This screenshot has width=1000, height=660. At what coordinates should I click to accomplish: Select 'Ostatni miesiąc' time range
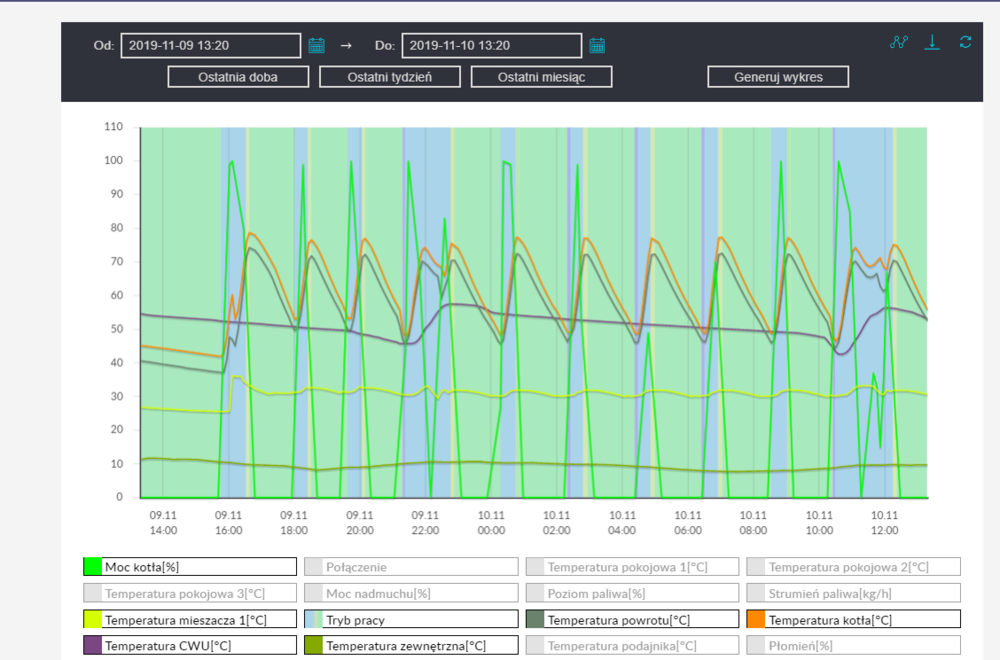pyautogui.click(x=541, y=77)
